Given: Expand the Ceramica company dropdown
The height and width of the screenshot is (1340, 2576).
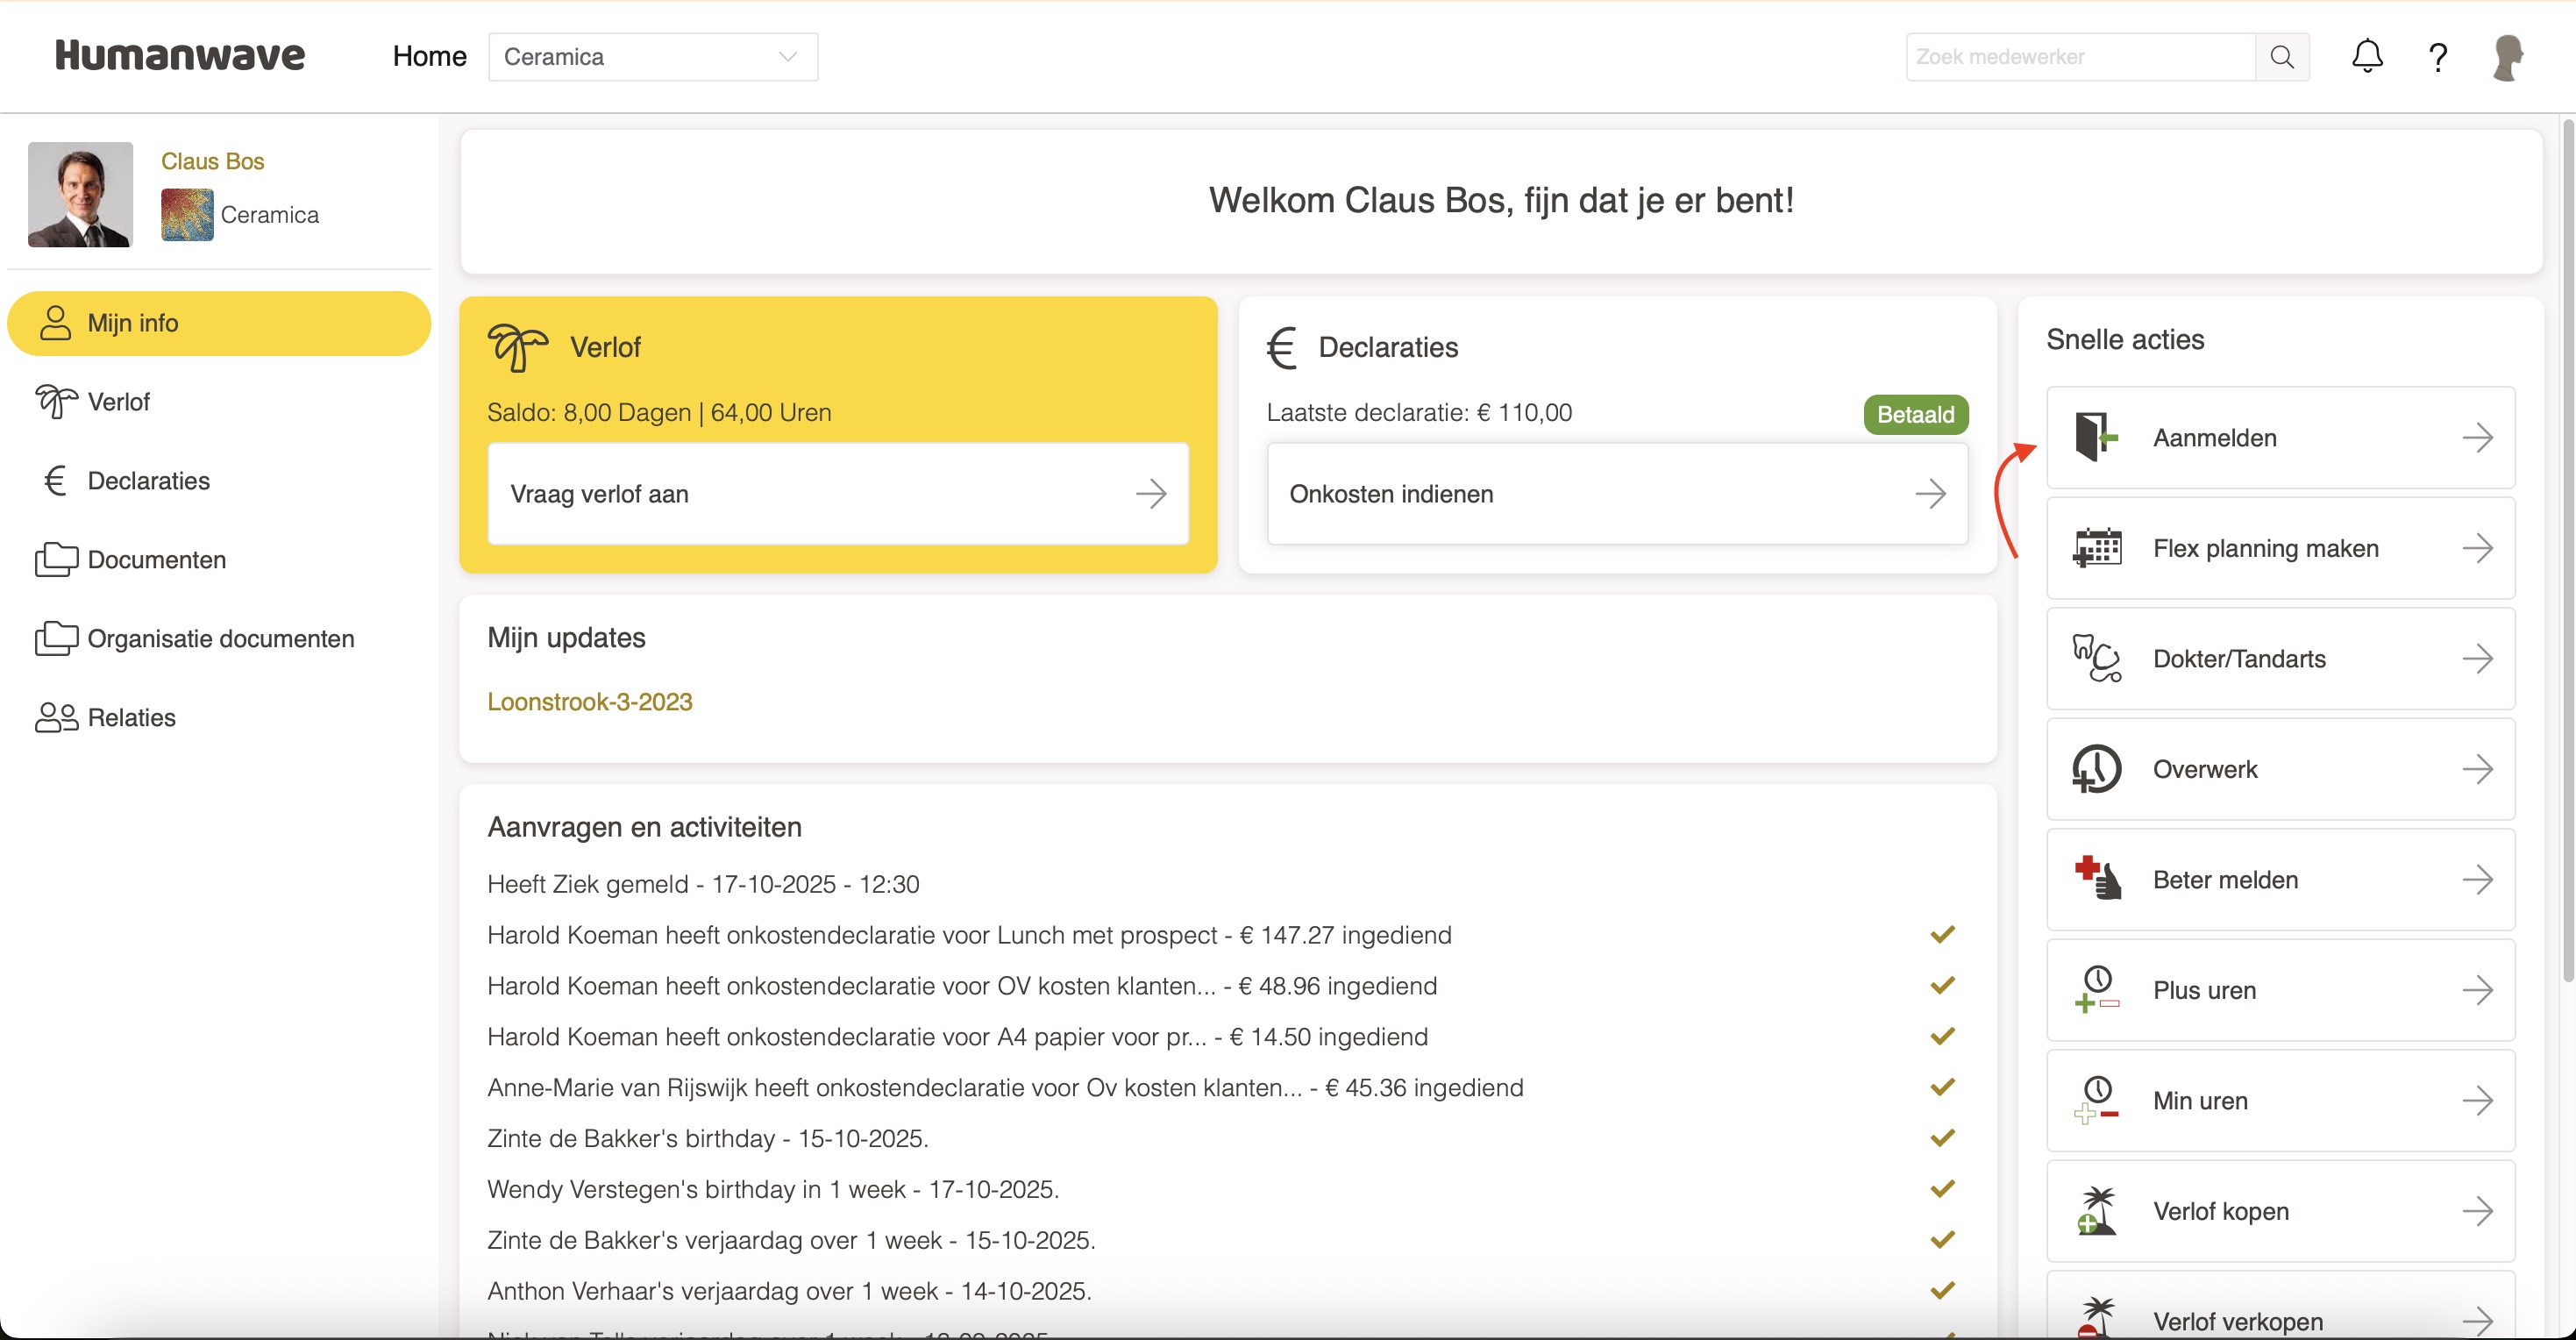Looking at the screenshot, I should pos(653,57).
